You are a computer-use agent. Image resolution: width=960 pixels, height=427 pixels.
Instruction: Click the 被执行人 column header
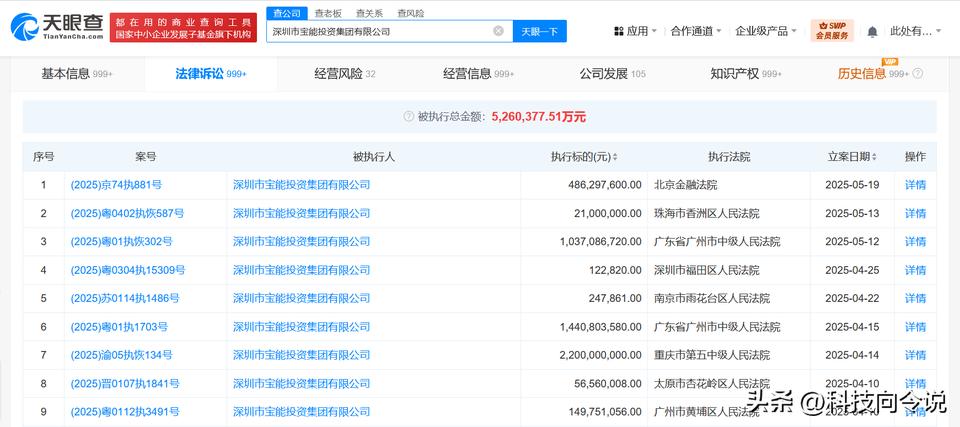373,157
